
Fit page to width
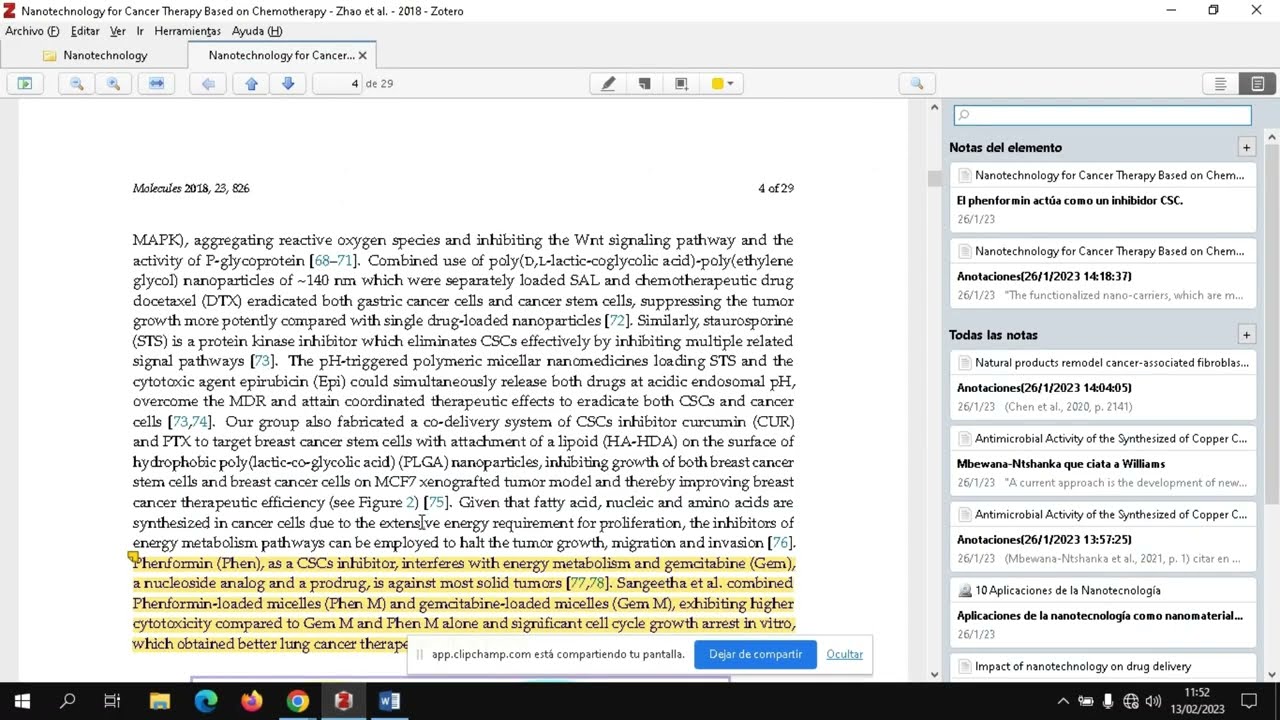156,84
